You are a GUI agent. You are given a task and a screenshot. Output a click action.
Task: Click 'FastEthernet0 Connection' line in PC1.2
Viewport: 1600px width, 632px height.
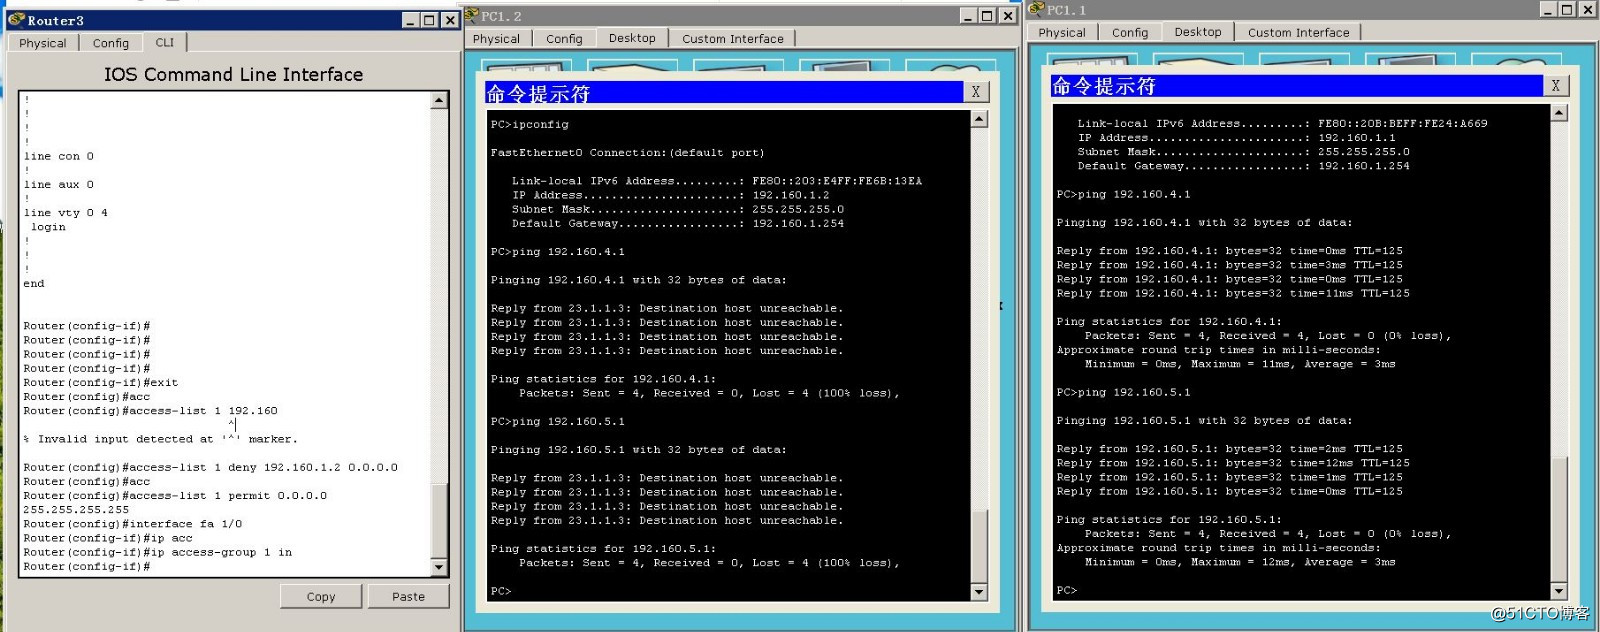point(627,153)
